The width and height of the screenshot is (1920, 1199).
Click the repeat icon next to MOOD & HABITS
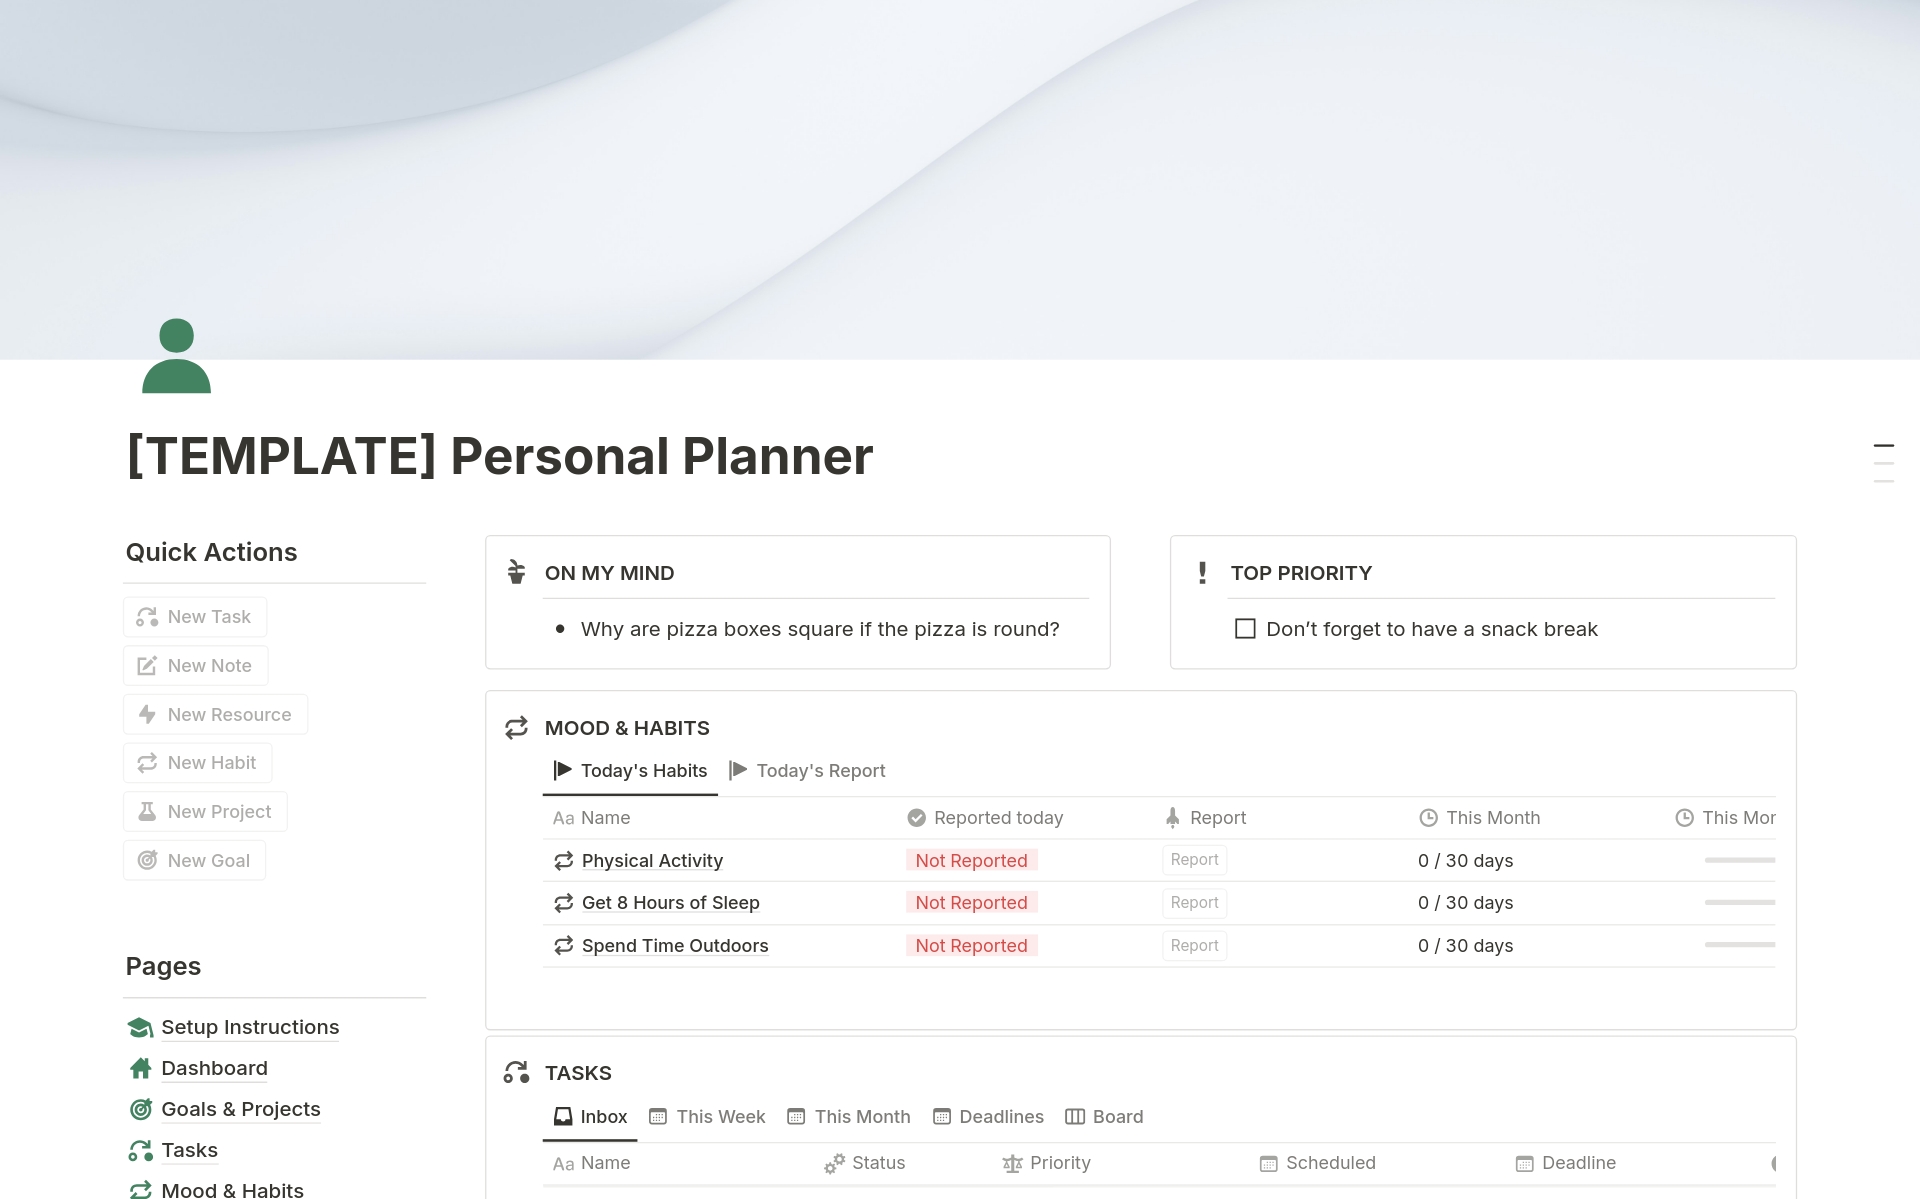(x=516, y=727)
